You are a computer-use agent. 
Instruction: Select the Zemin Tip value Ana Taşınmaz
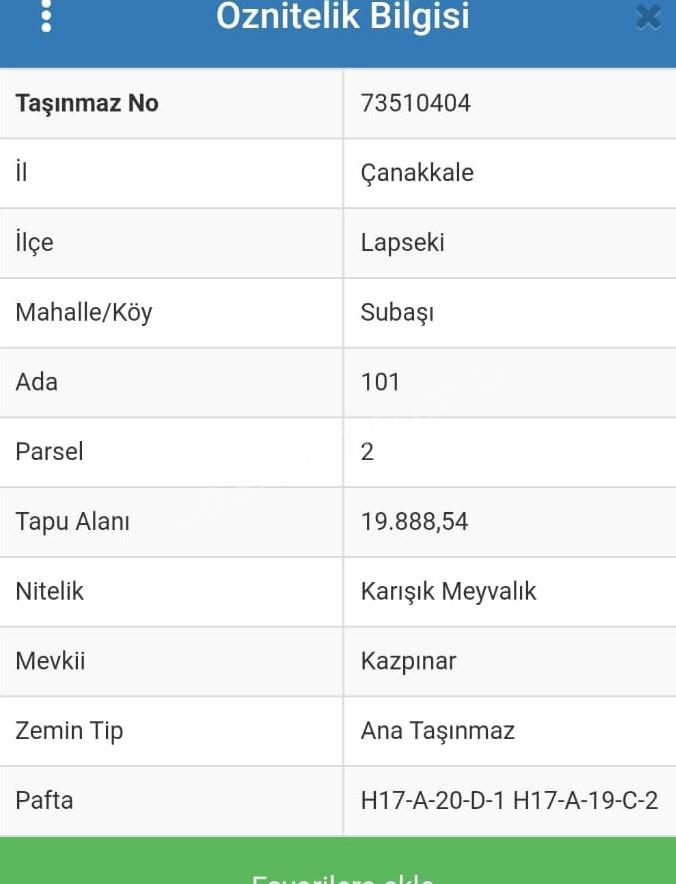pos(438,731)
